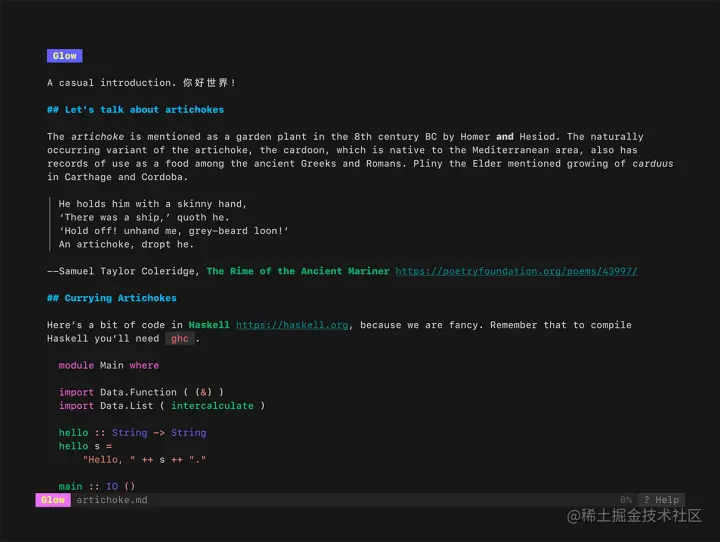Screen dimensions: 720x542
Task: Click the purple Glow title badge
Action: point(65,56)
